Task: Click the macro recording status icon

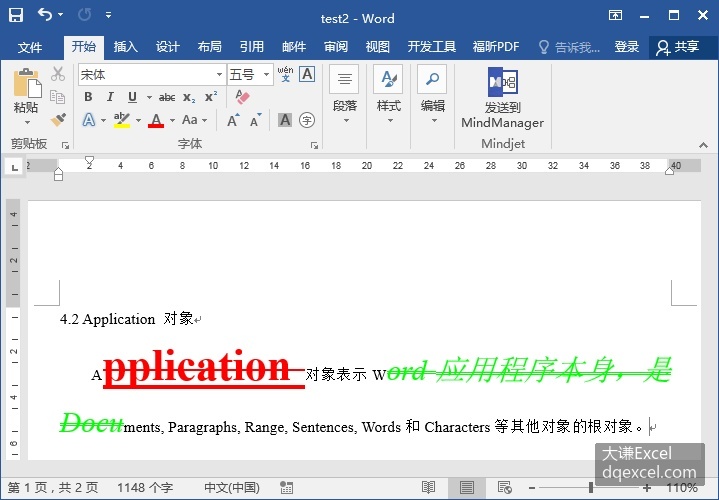Action: pos(287,488)
